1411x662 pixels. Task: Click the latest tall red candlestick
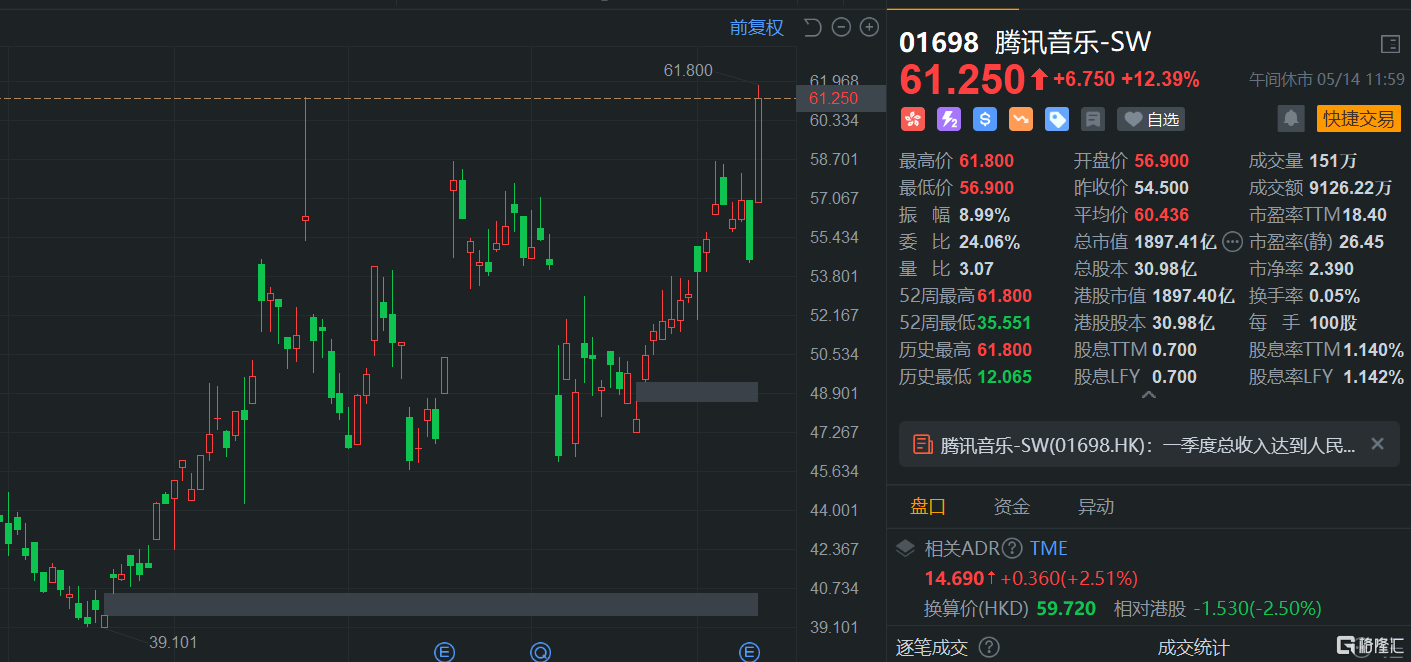tap(759, 145)
